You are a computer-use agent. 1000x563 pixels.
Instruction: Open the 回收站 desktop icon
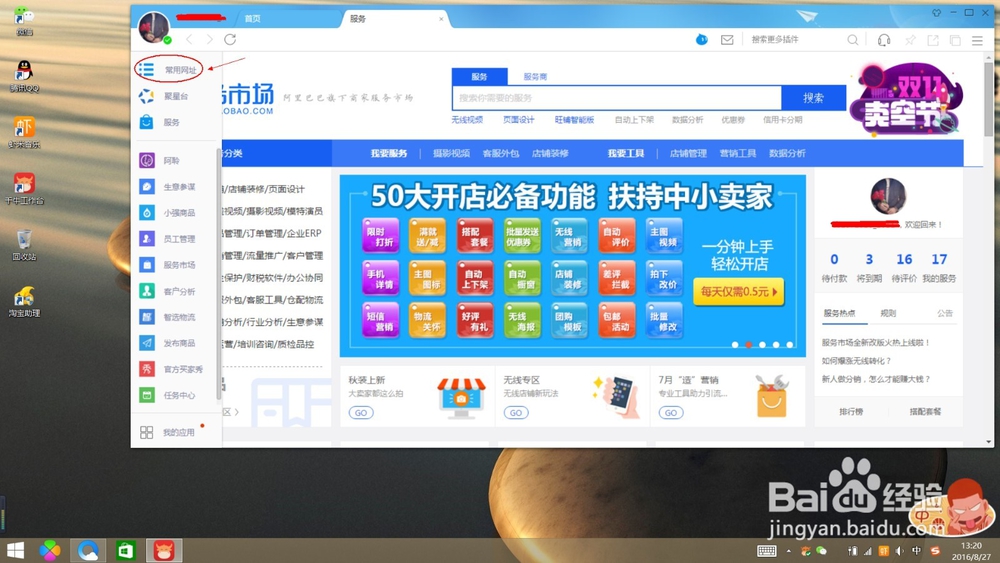click(x=24, y=245)
